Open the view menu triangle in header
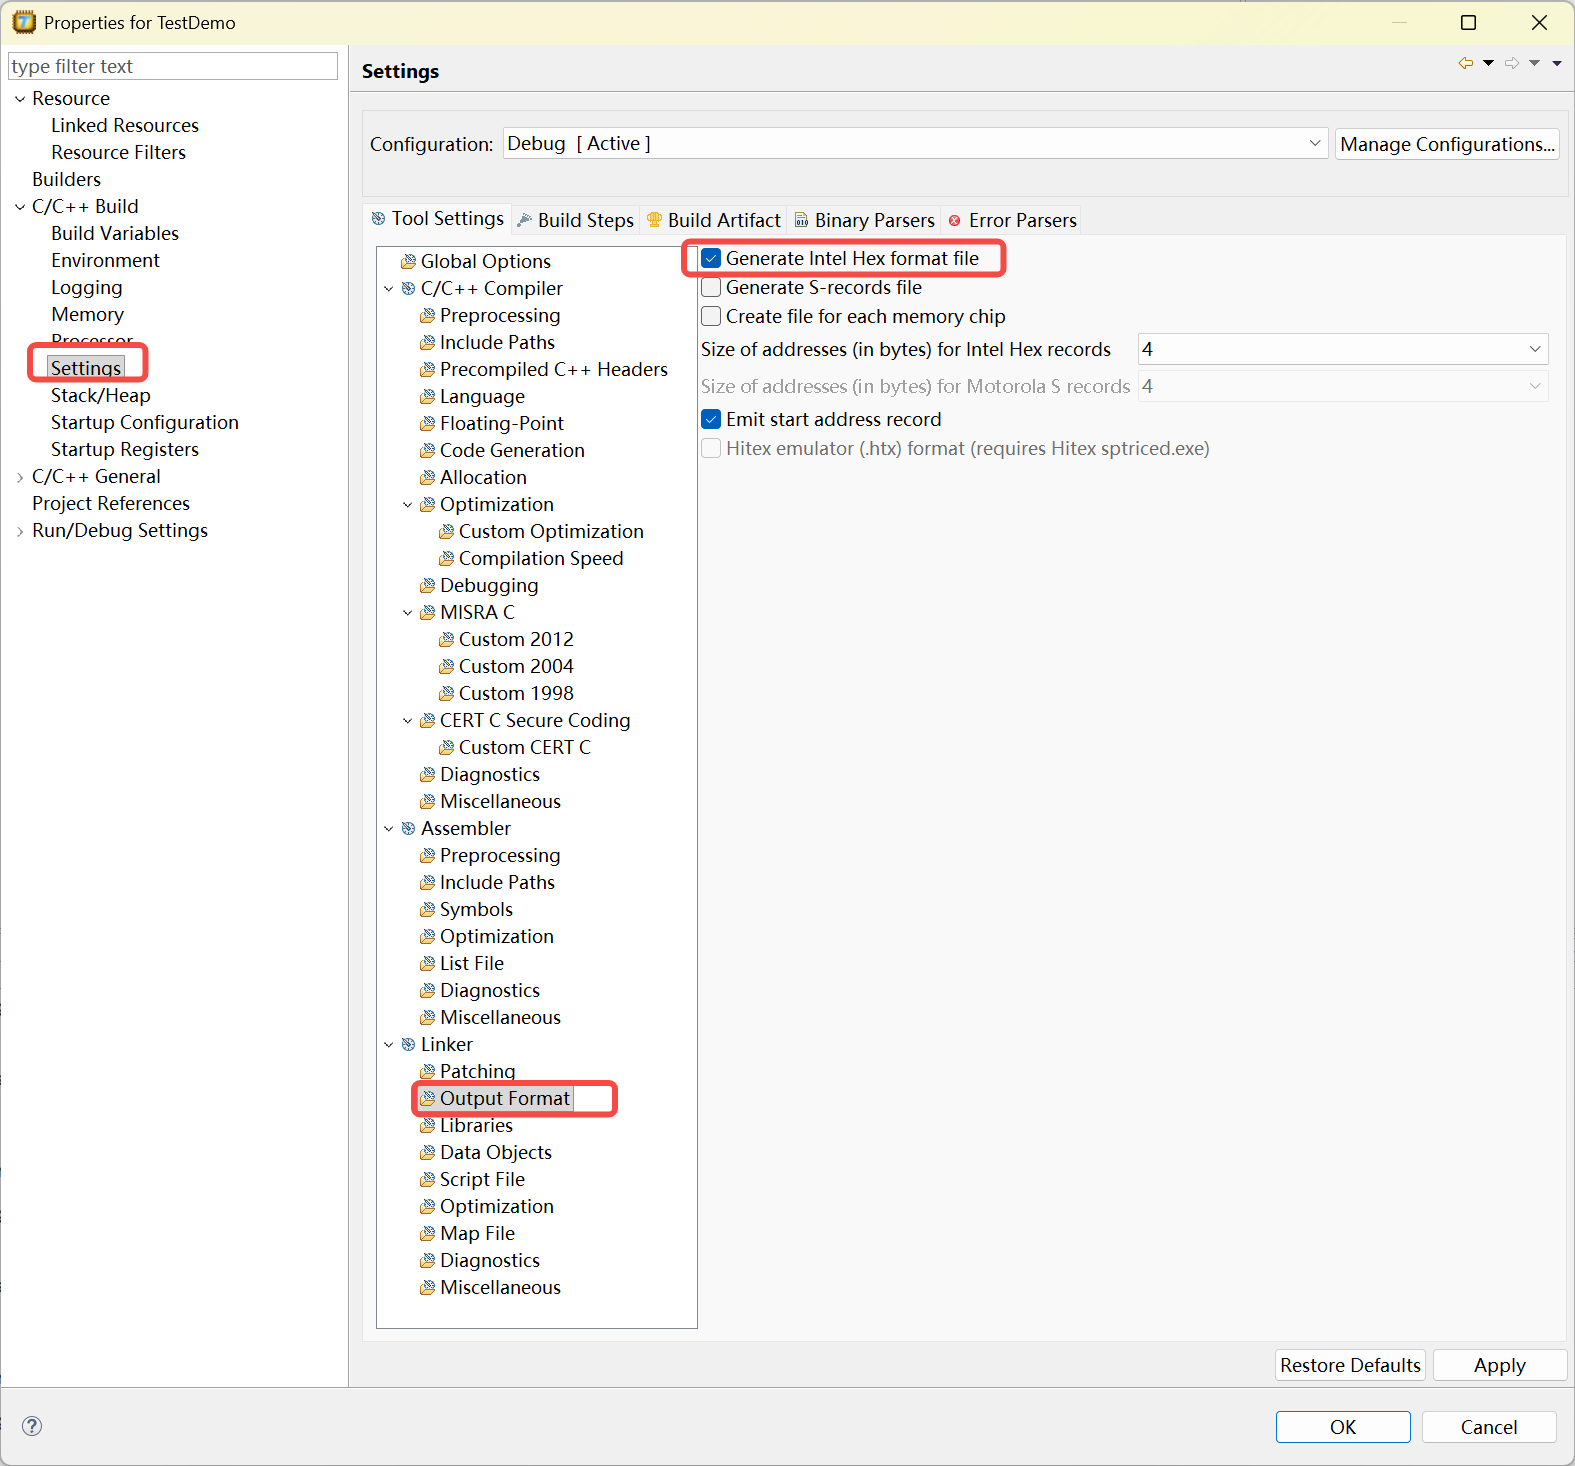 point(1557,63)
